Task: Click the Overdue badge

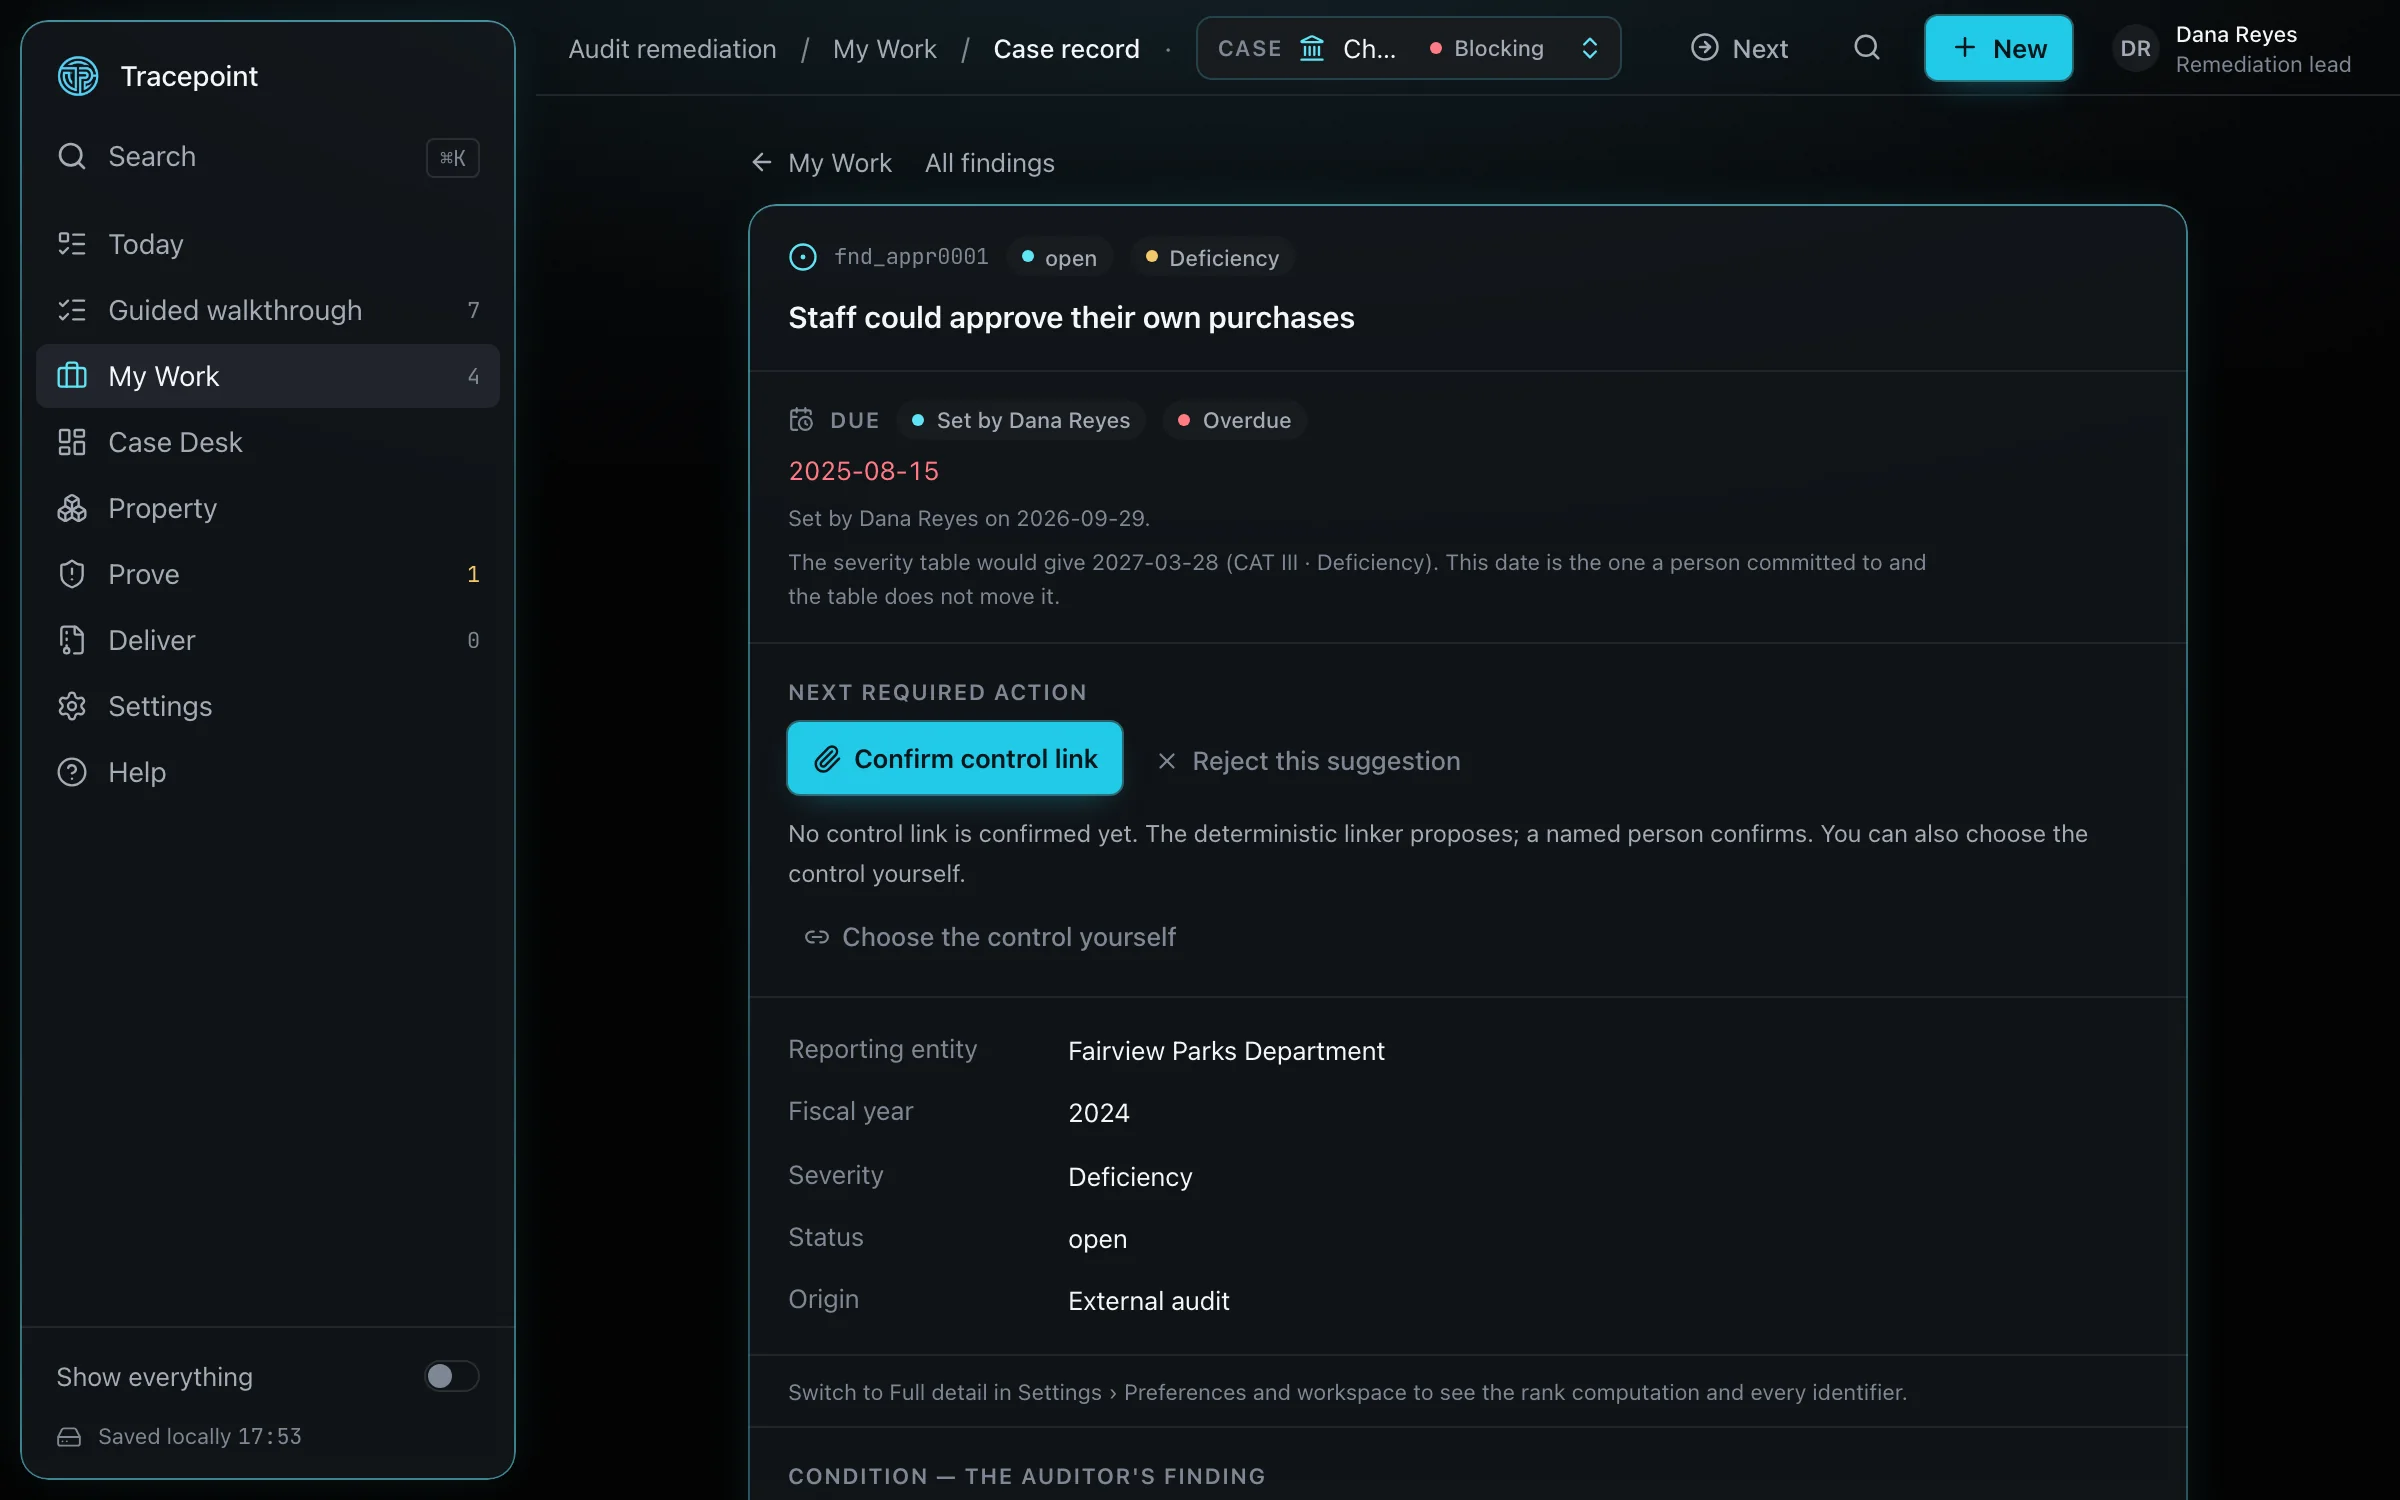Action: coord(1235,420)
